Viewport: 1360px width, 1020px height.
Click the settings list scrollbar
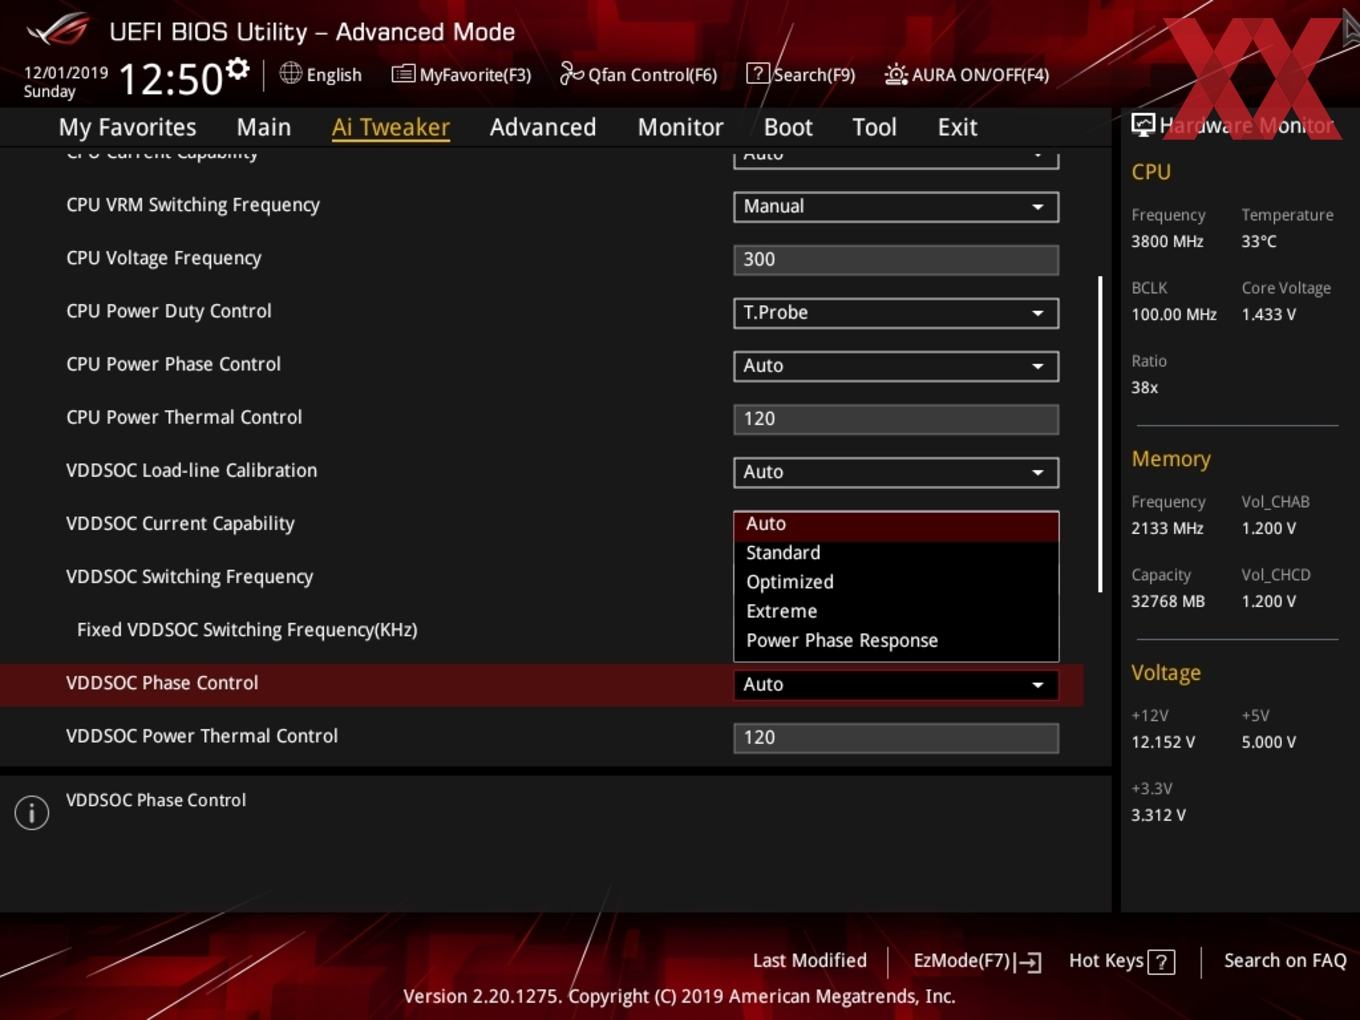point(1100,434)
